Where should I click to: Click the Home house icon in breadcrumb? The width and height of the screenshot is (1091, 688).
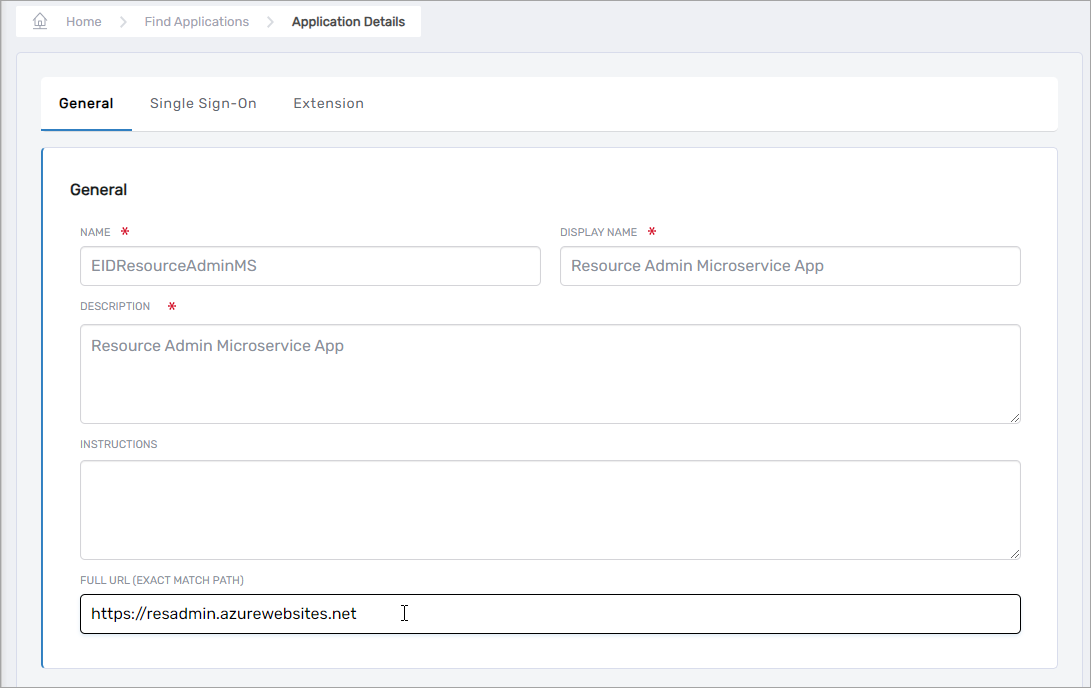click(40, 21)
